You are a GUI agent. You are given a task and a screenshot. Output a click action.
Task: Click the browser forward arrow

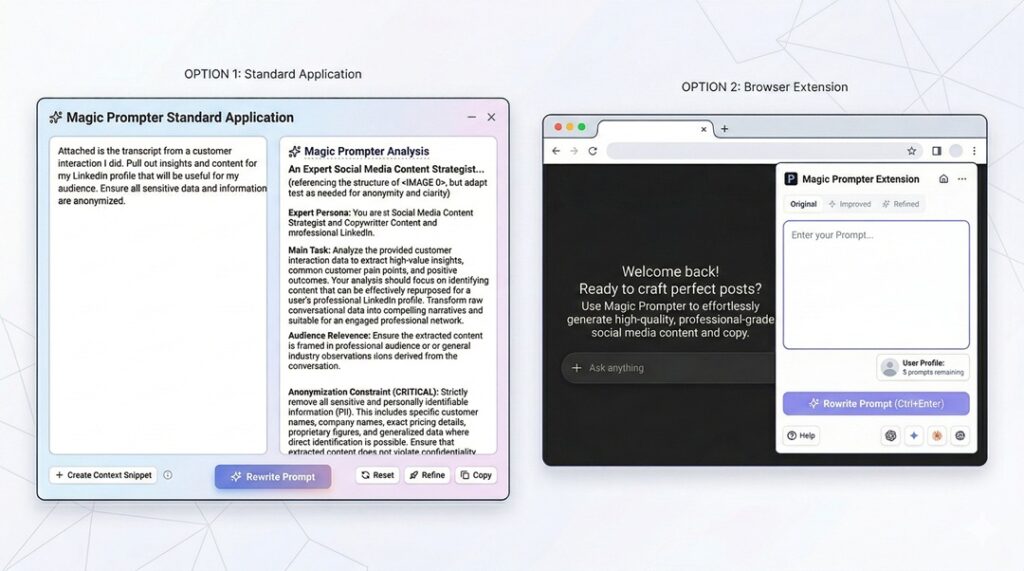pyautogui.click(x=574, y=151)
